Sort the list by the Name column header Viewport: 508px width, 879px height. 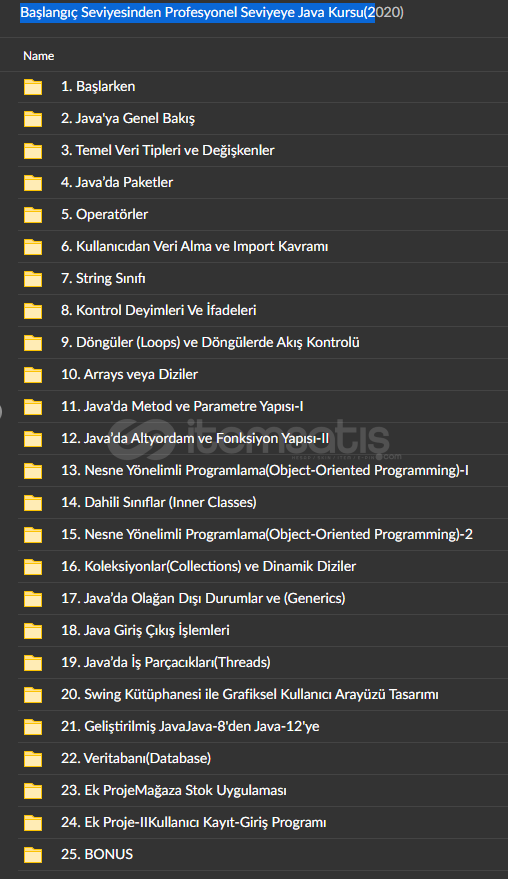39,55
